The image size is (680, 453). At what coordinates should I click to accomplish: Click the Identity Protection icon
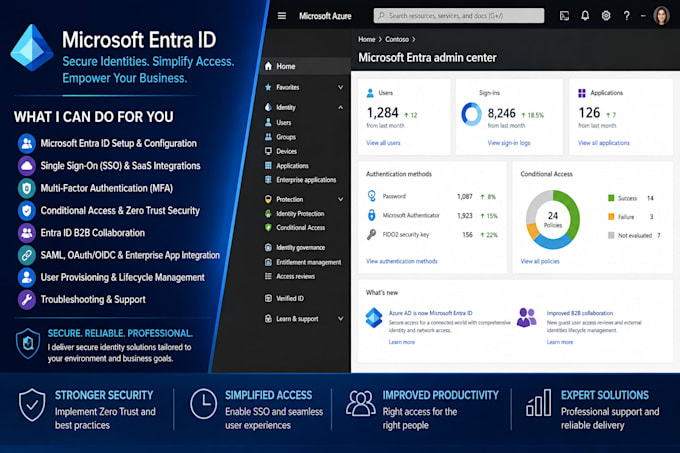tap(268, 213)
